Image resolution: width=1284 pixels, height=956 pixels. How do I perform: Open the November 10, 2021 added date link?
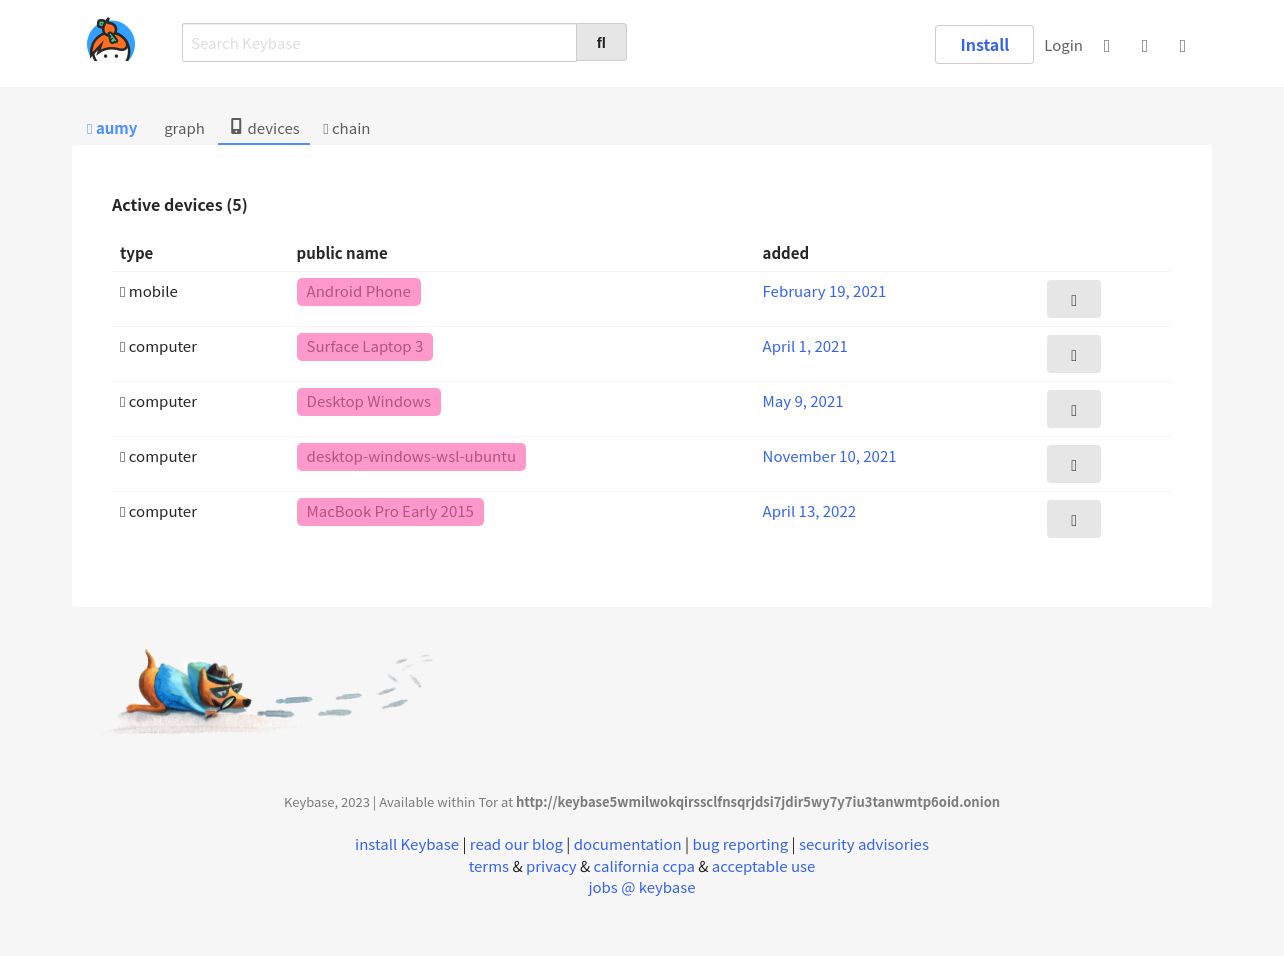coord(829,456)
